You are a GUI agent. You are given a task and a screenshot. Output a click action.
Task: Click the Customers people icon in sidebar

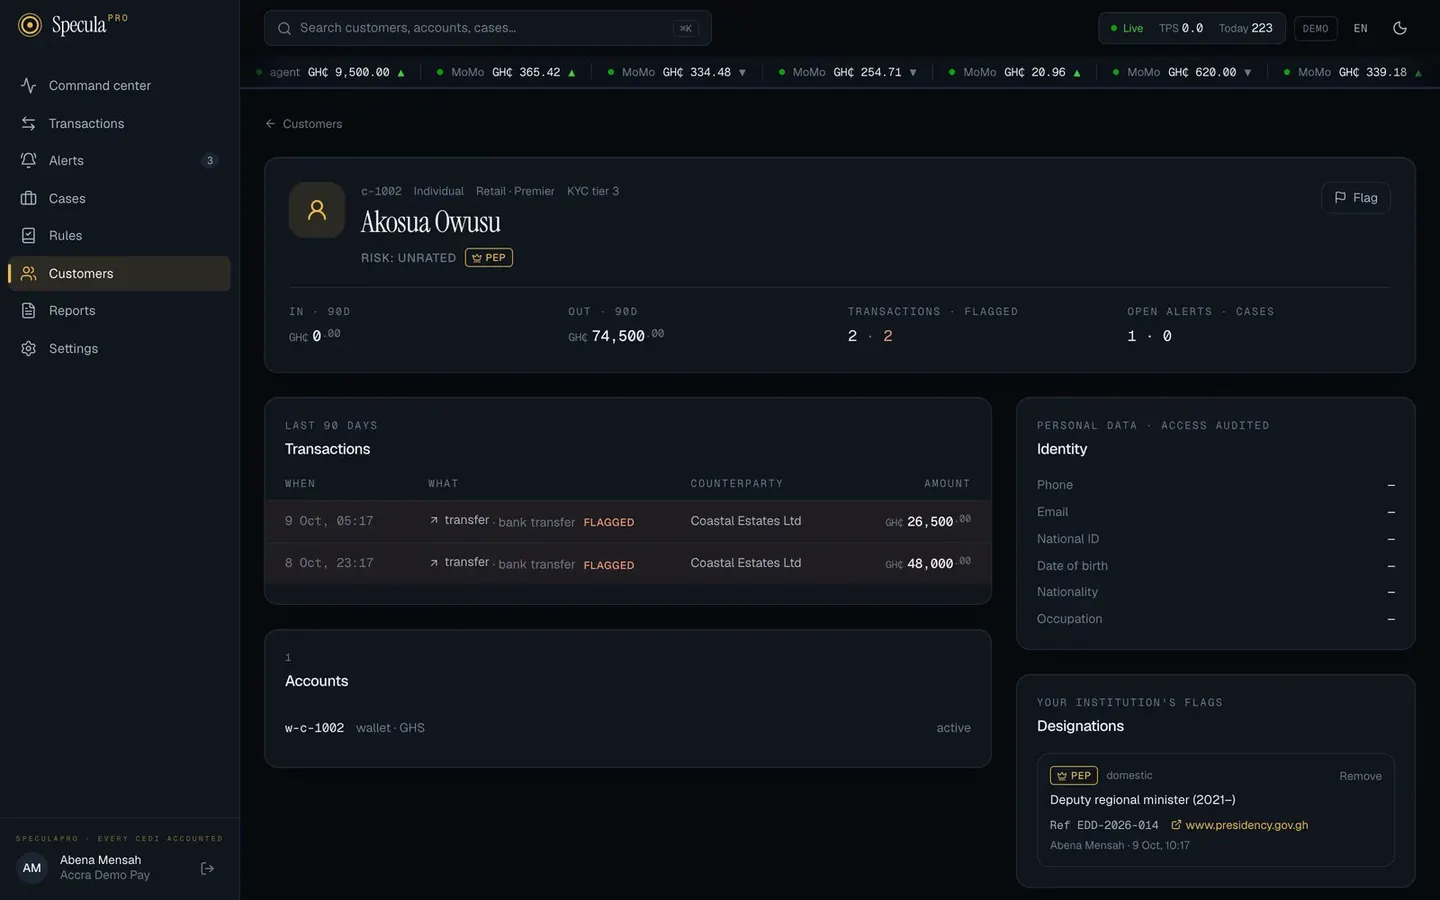[29, 274]
